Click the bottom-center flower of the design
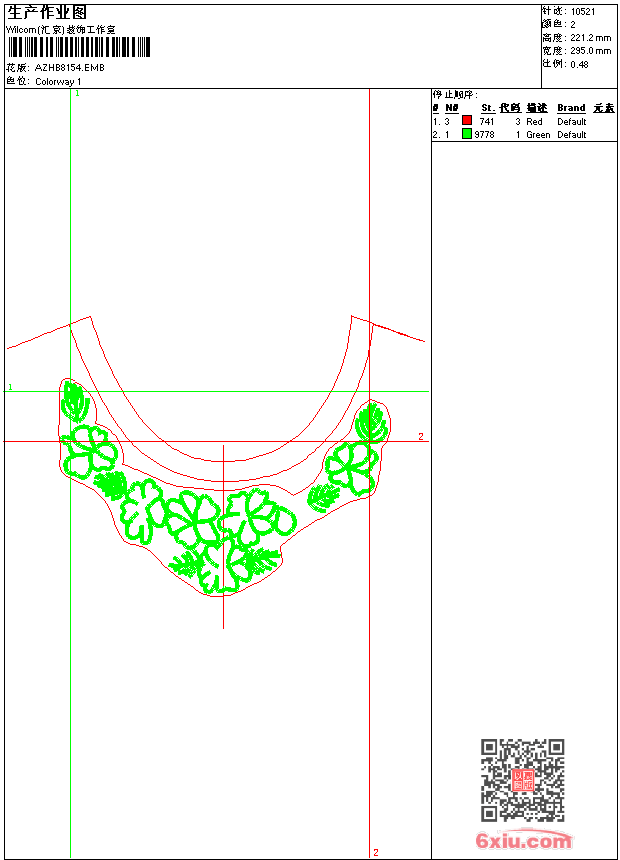Image resolution: width=620 pixels, height=860 pixels. tap(230, 565)
